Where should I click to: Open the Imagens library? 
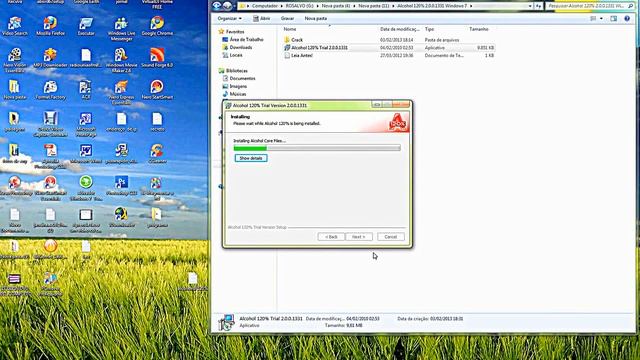(x=235, y=86)
